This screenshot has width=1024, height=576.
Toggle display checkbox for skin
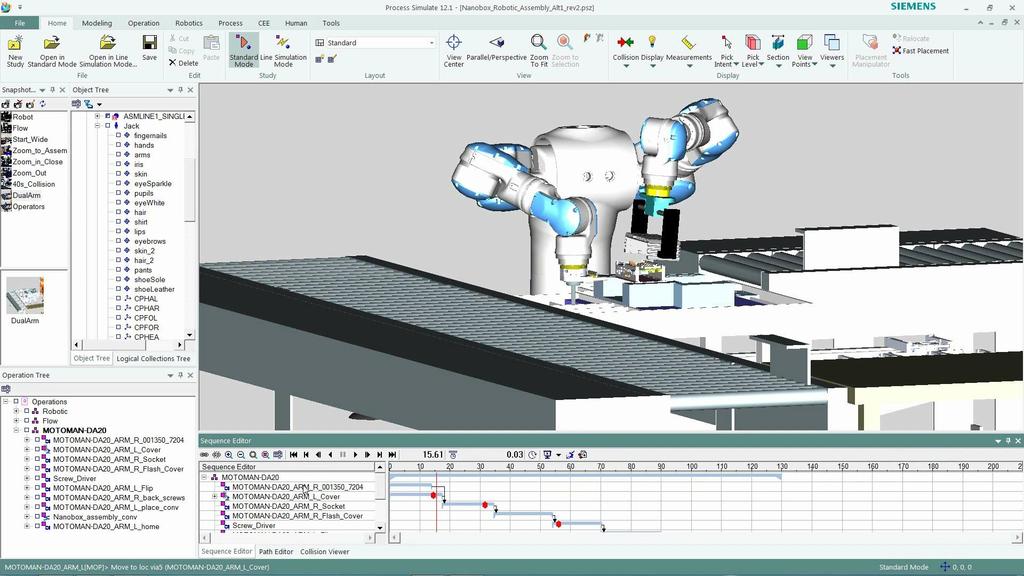[118, 174]
